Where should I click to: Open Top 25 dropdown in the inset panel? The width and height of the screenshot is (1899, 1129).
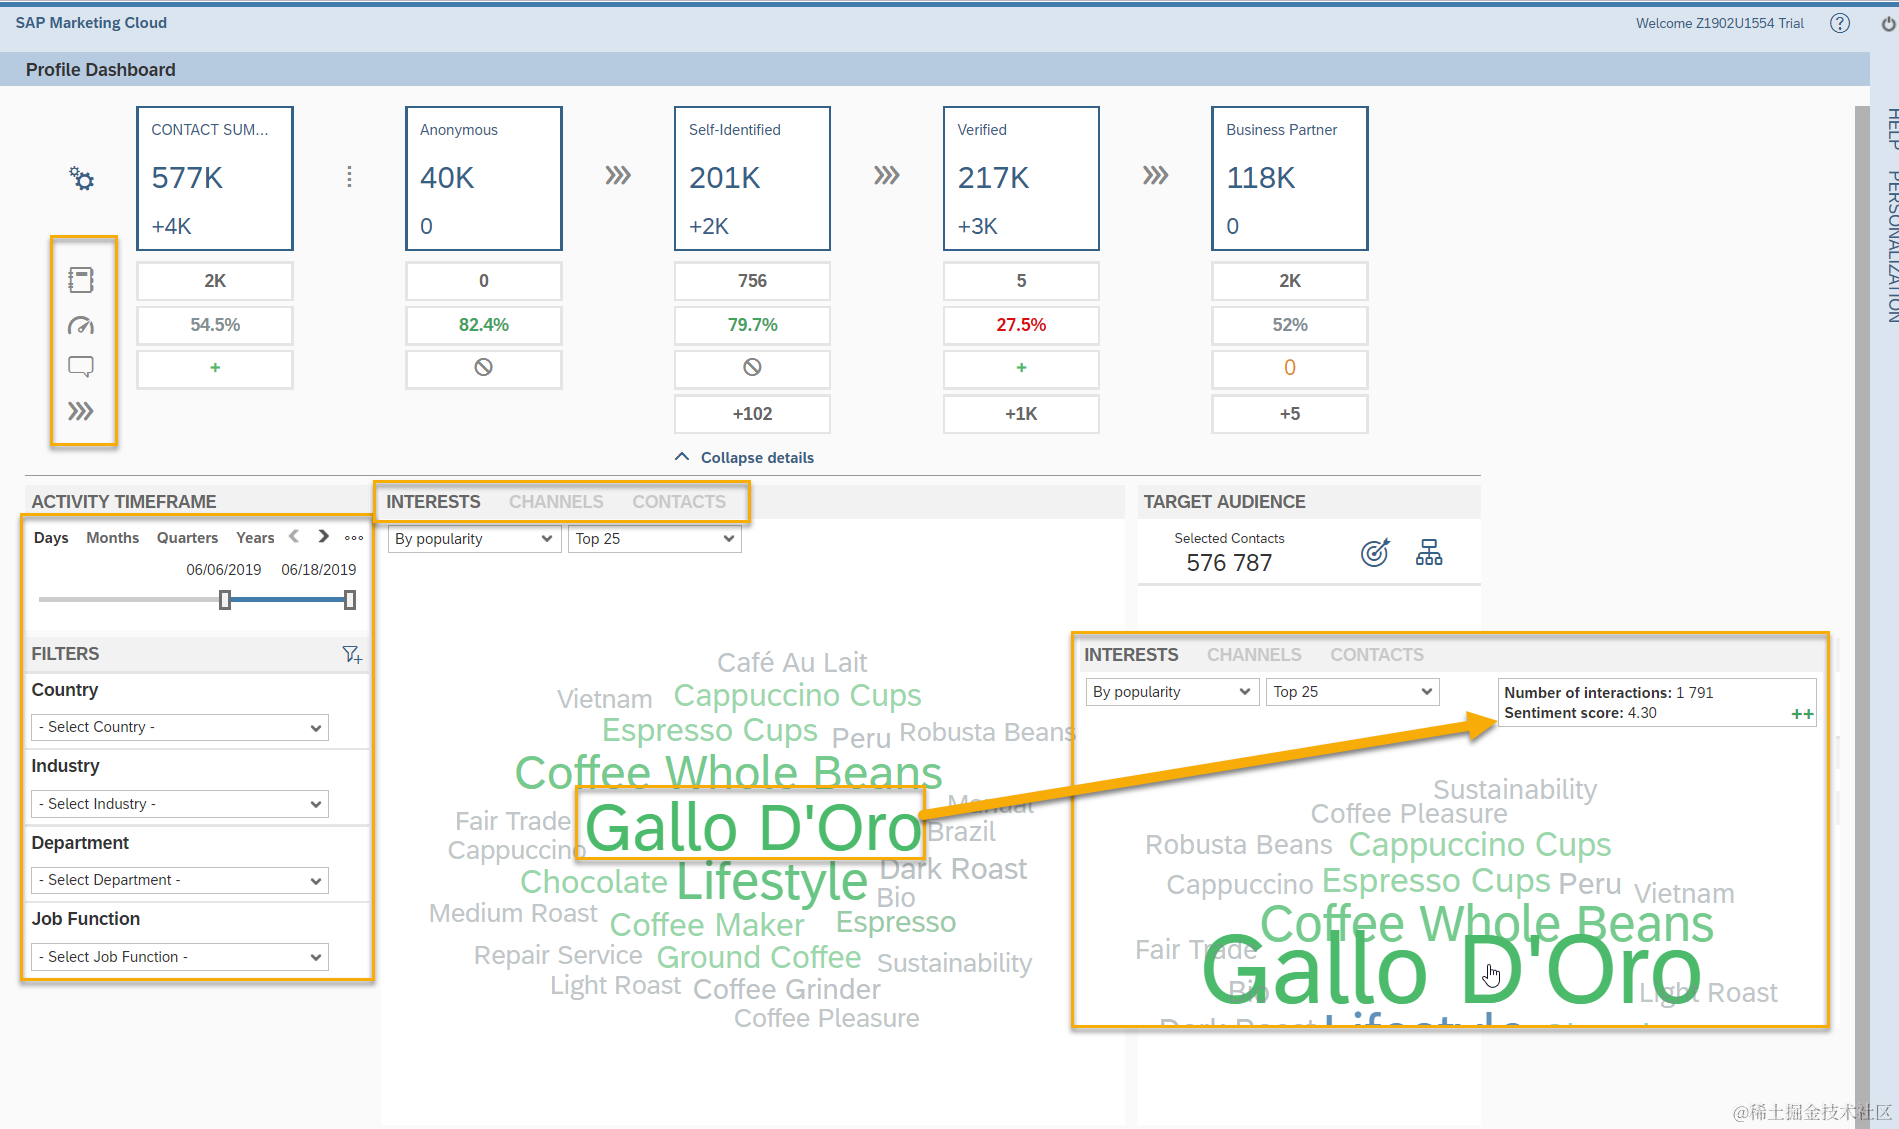(x=1353, y=692)
